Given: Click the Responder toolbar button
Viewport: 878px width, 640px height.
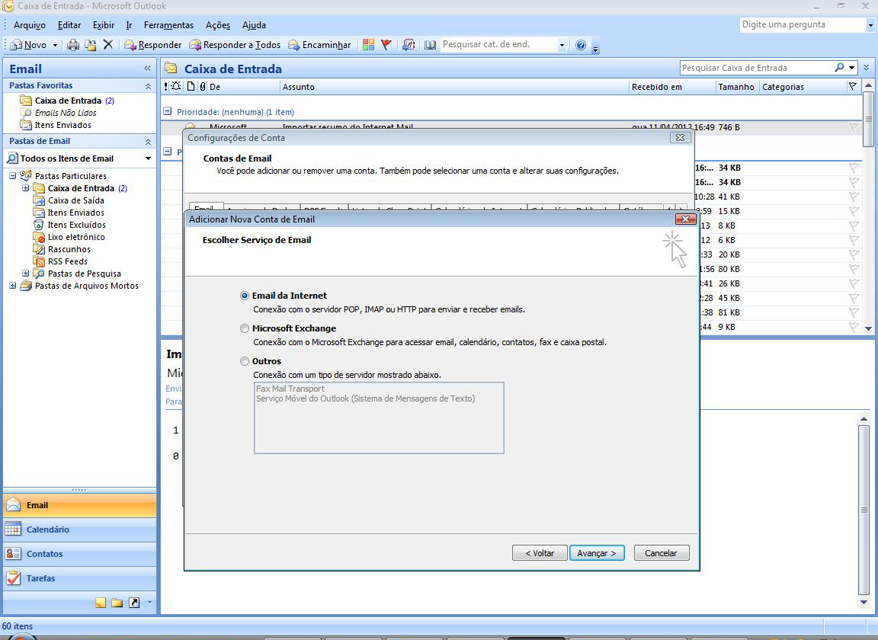Looking at the screenshot, I should [153, 45].
